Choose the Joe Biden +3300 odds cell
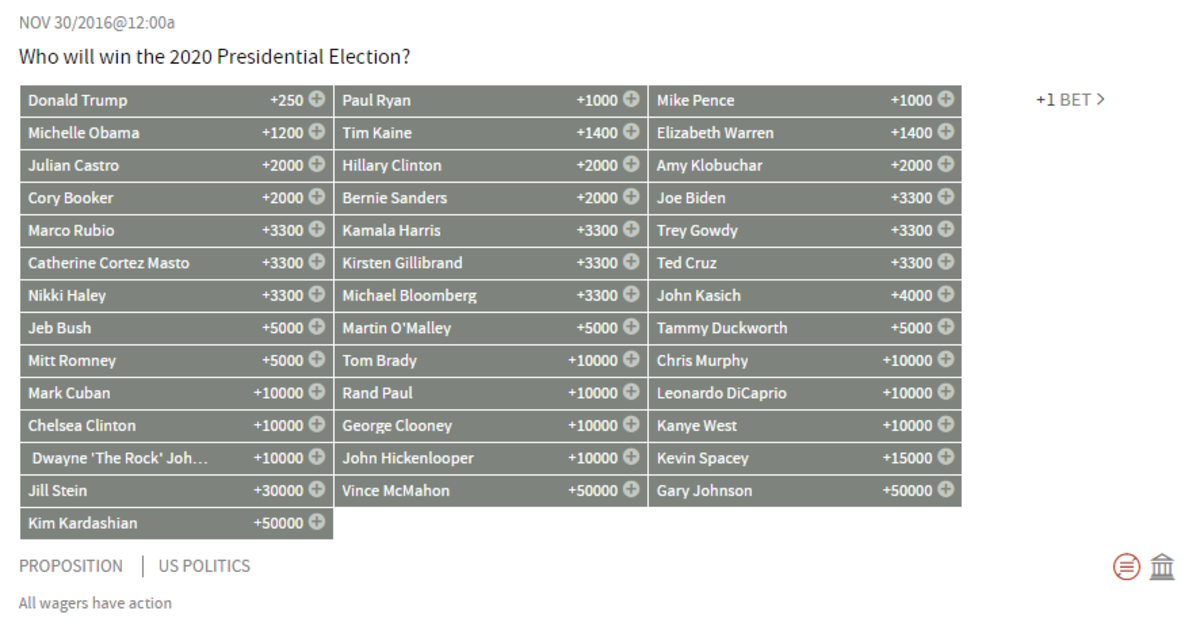1200x622 pixels. 805,198
